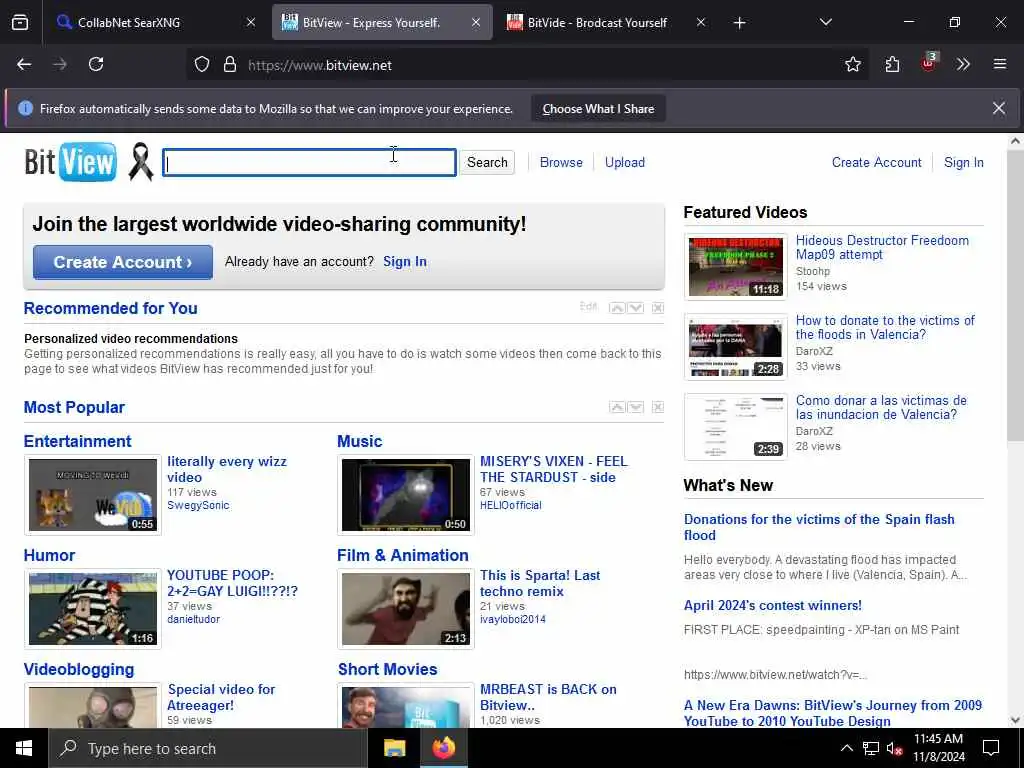
Task: Expand the toolbar overflow chevrons
Action: 963,64
